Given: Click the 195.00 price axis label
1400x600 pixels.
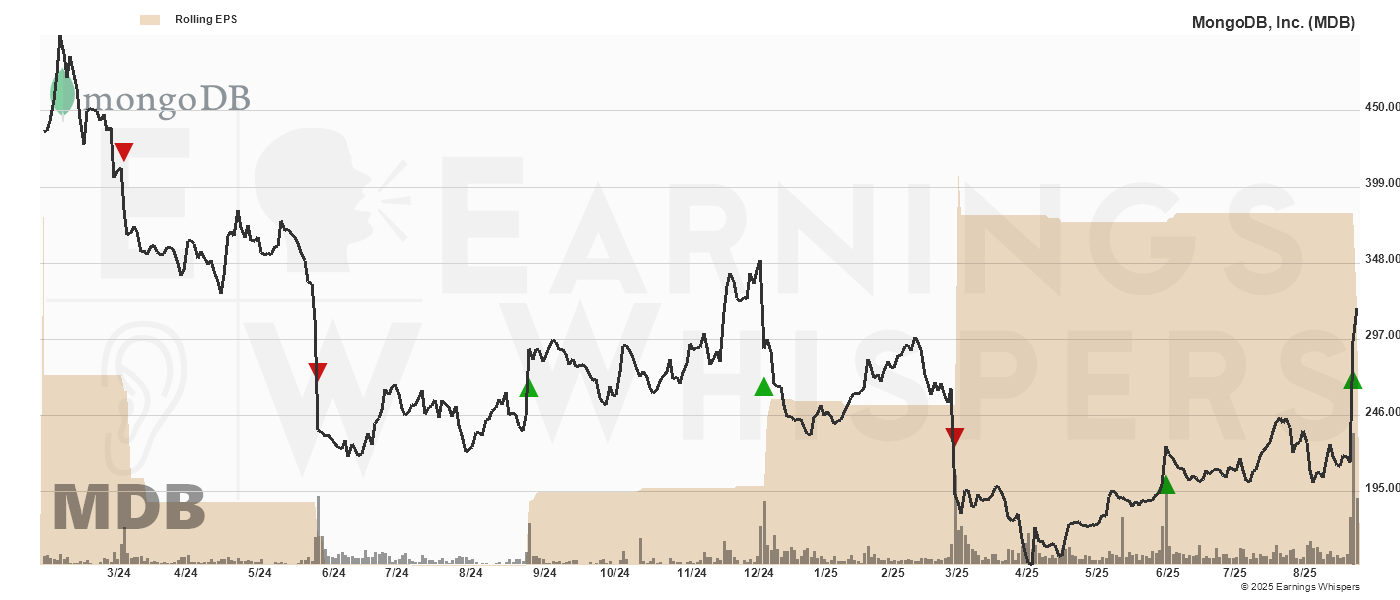Looking at the screenshot, I should pyautogui.click(x=1381, y=487).
